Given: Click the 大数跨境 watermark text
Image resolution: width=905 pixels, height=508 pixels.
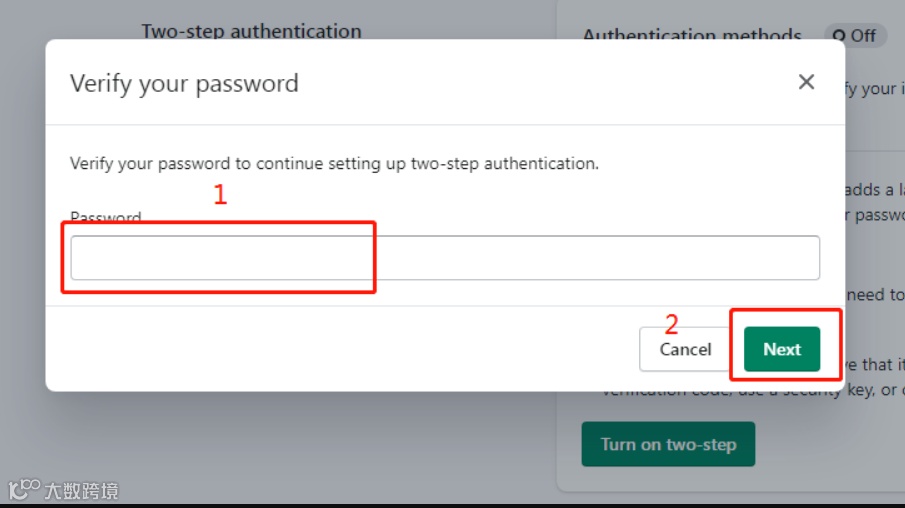Looking at the screenshot, I should tap(81, 491).
